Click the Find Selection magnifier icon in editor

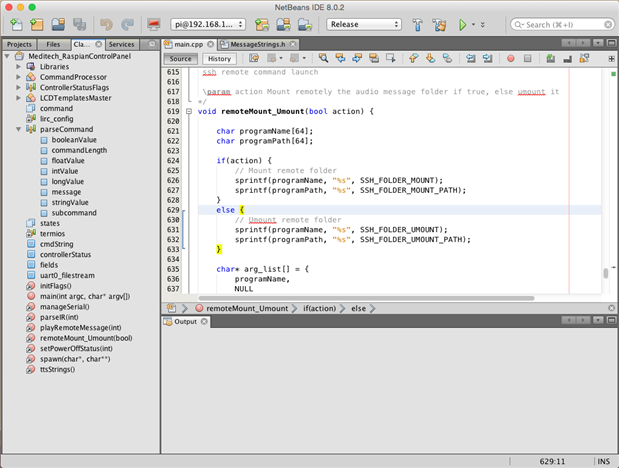325,59
